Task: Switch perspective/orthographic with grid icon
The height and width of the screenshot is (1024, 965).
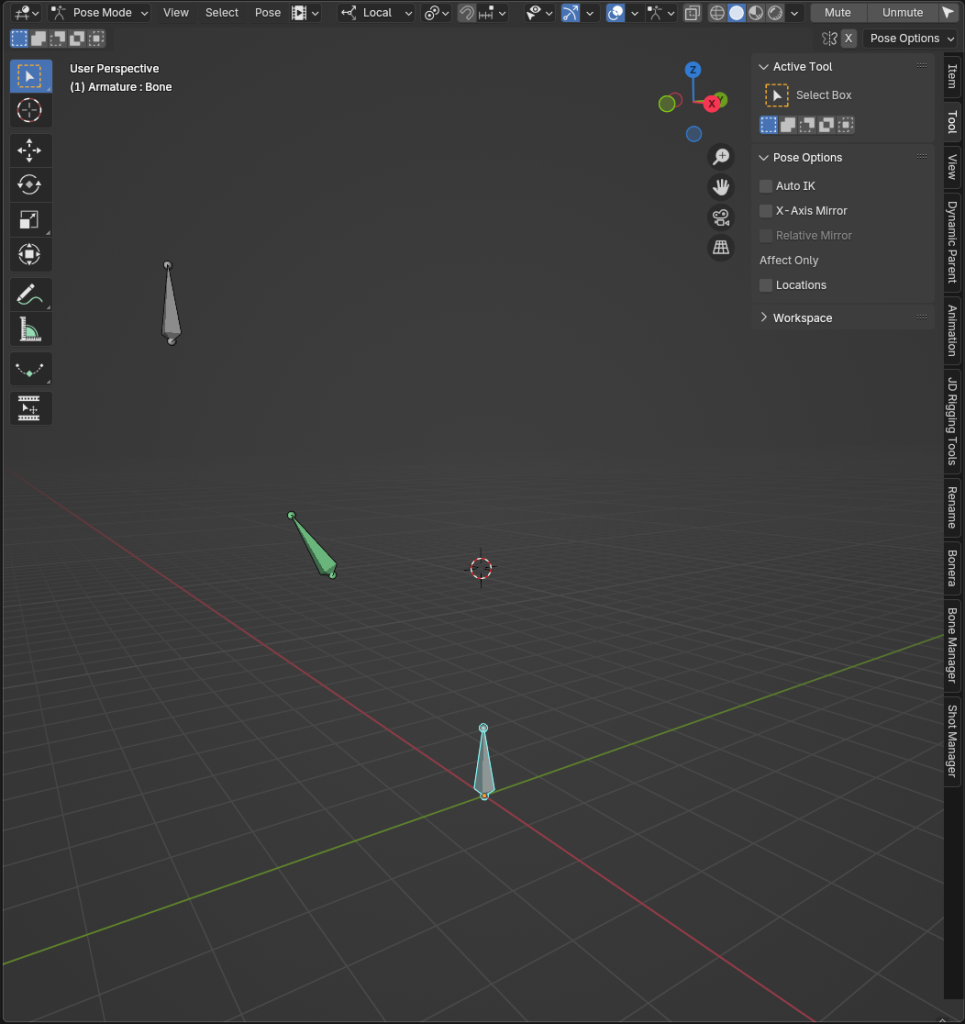Action: coord(721,248)
